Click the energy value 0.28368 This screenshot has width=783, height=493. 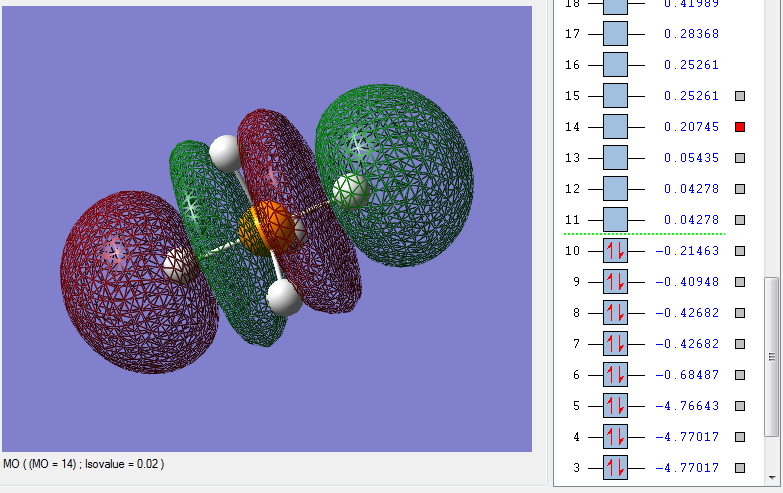(x=691, y=34)
